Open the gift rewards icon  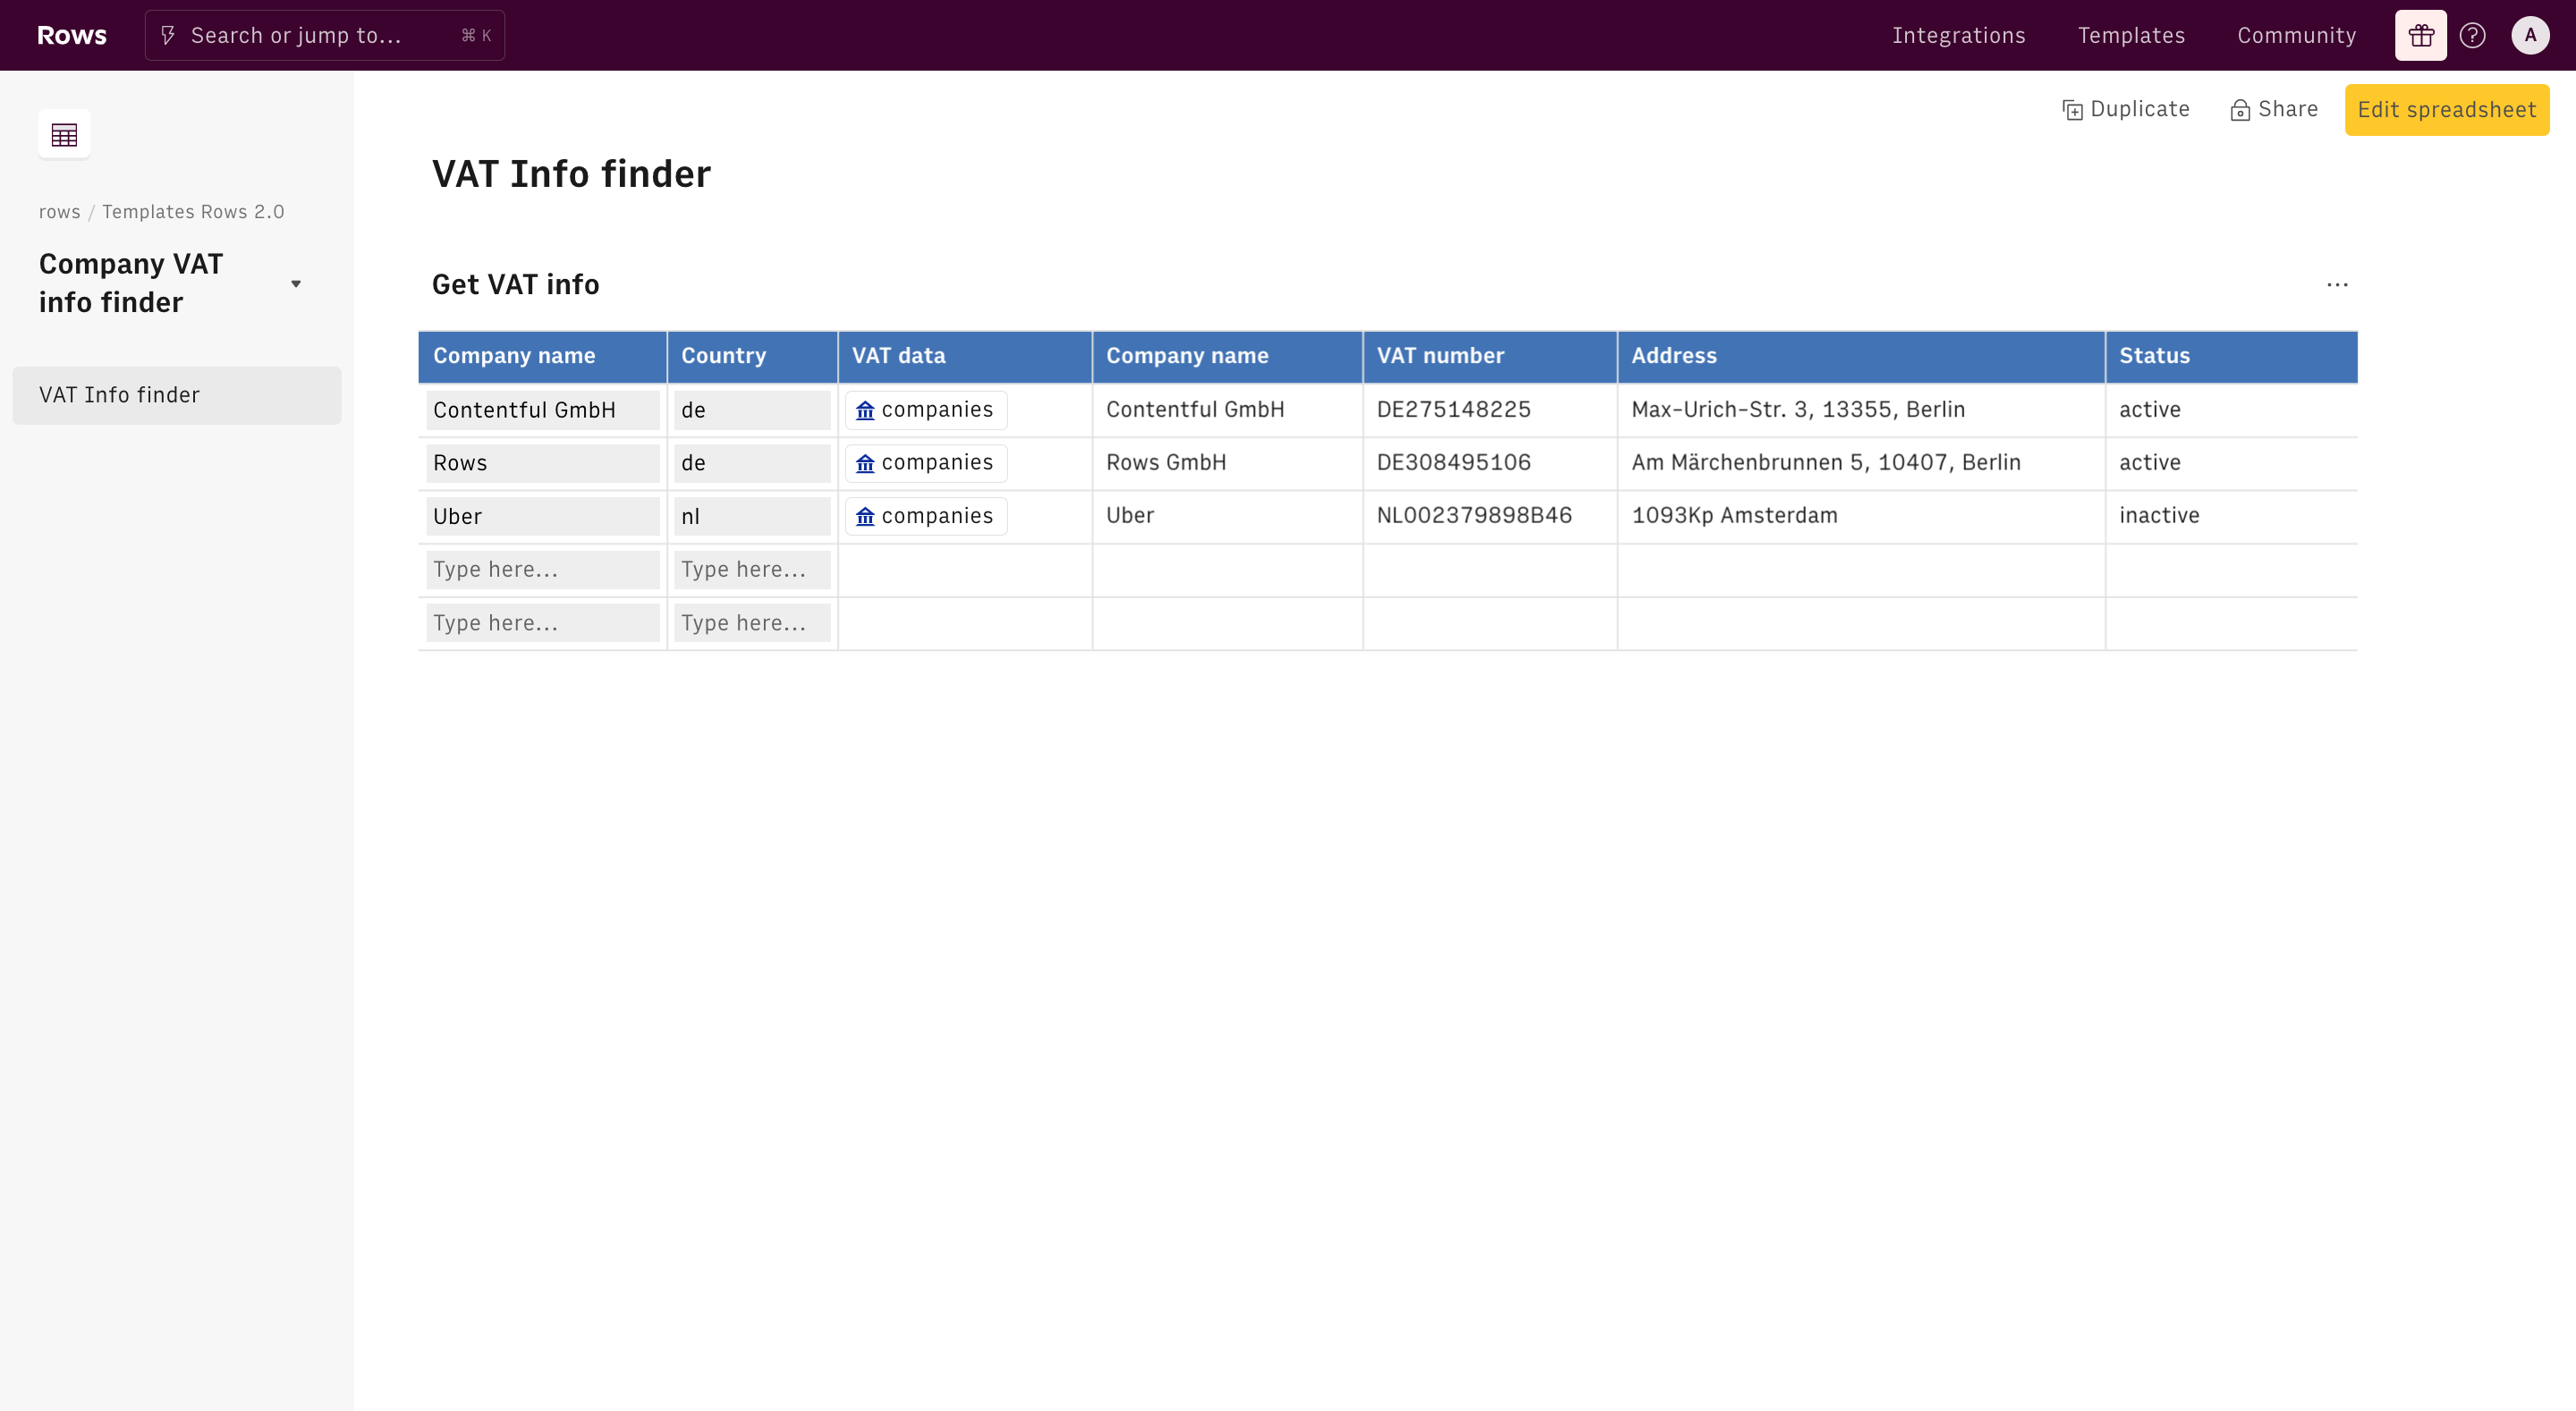(2420, 35)
